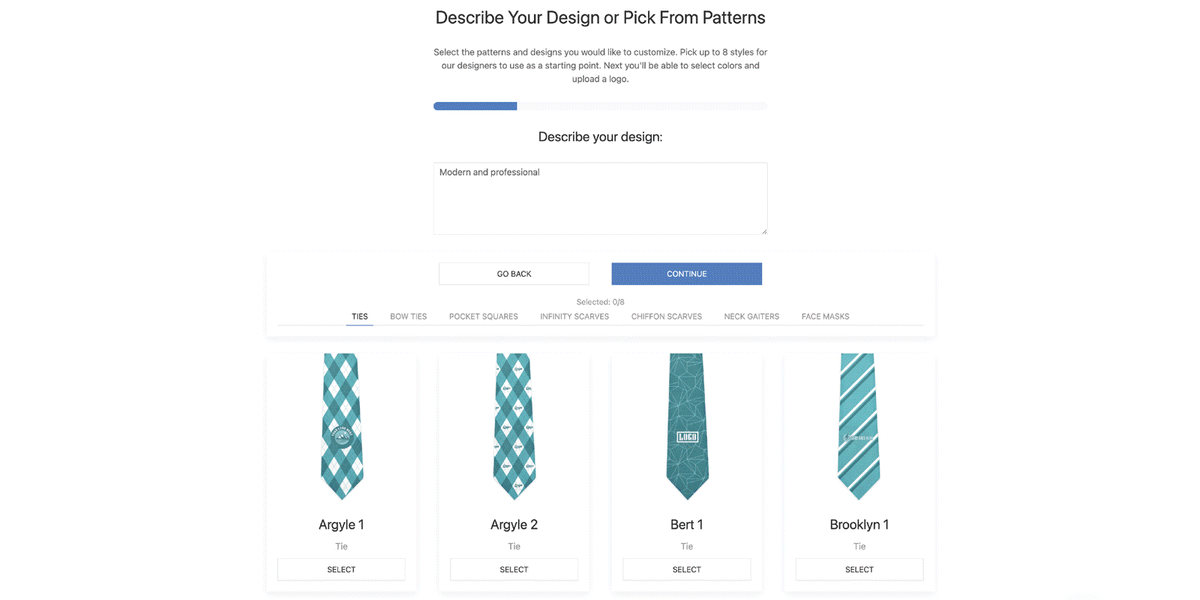This screenshot has height=600, width=1200.
Task: Click the Brooklyn 1 tie image
Action: point(859,427)
